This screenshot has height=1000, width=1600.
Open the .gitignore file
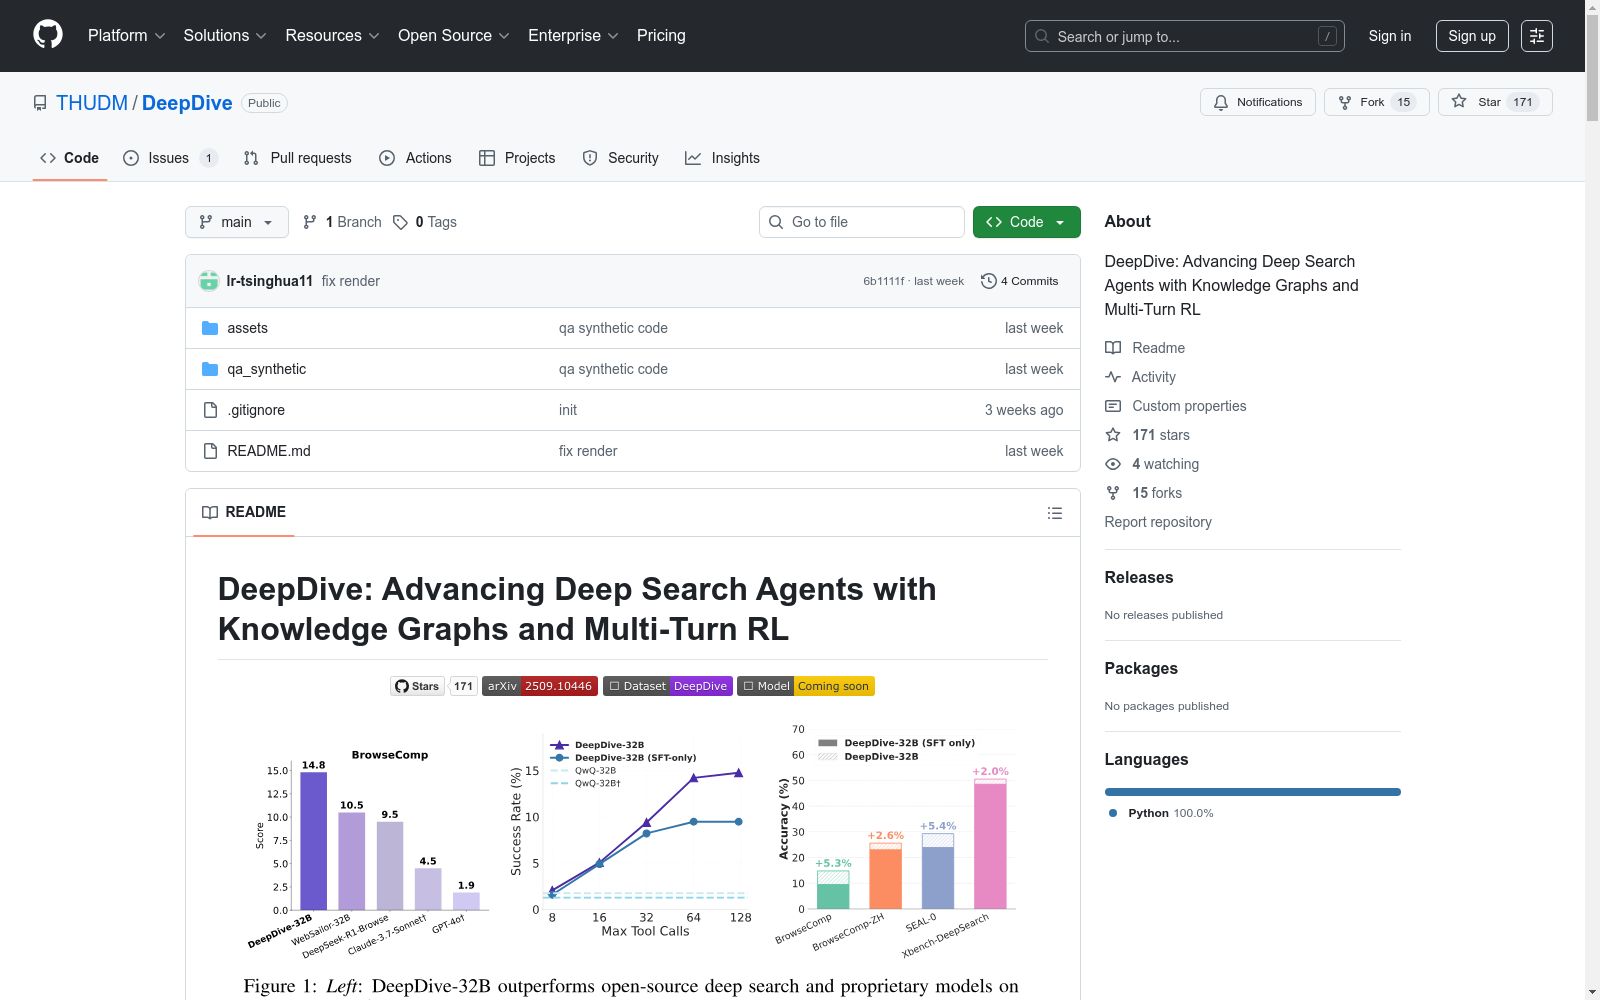click(x=256, y=410)
